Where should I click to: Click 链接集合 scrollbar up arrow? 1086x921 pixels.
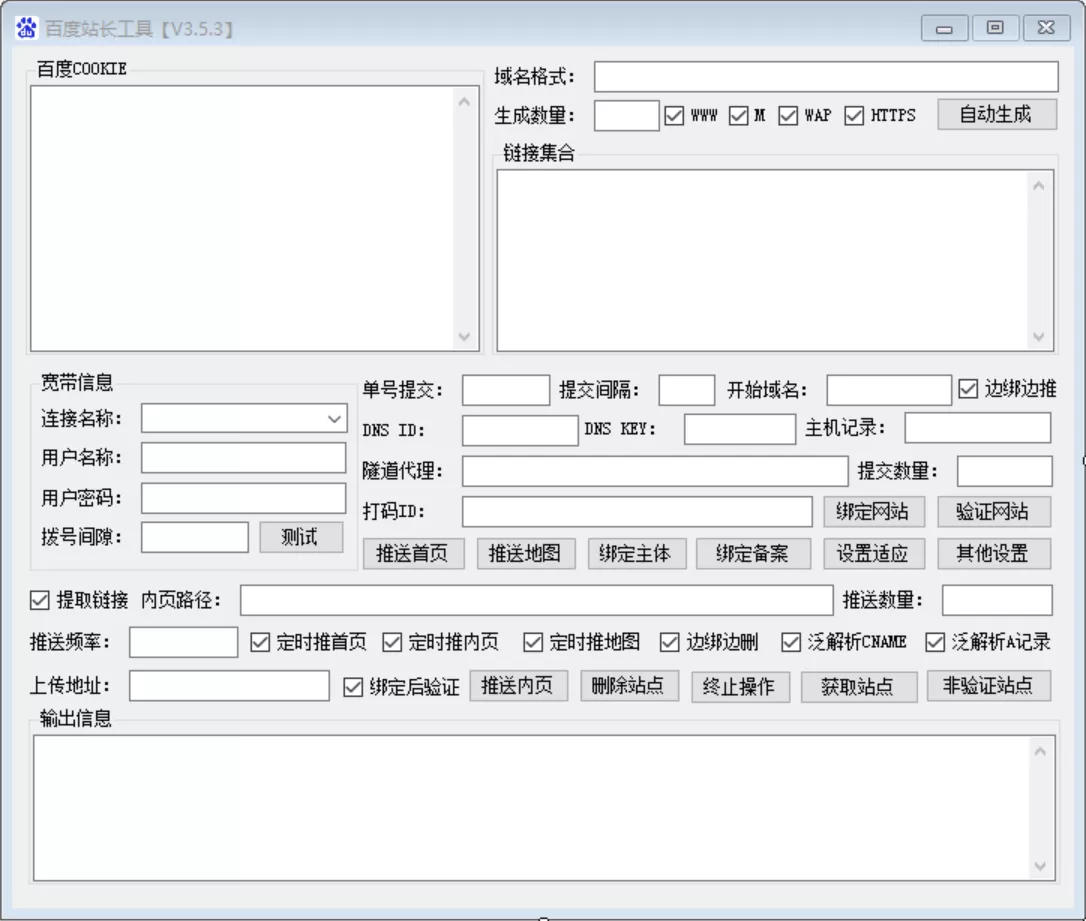pyautogui.click(x=1038, y=186)
